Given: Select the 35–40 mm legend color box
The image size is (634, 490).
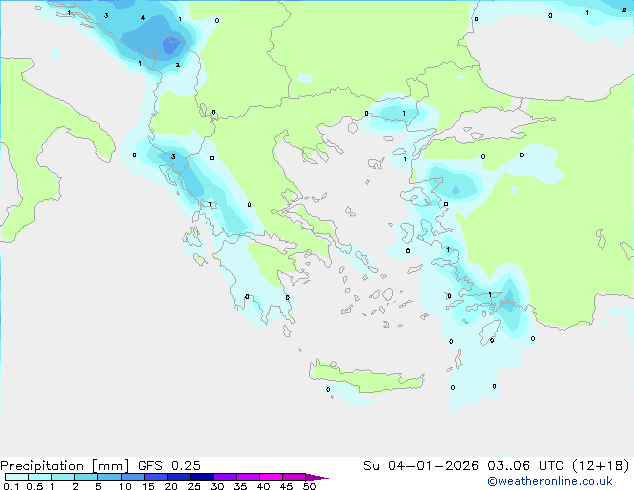Looking at the screenshot, I should tap(248, 477).
